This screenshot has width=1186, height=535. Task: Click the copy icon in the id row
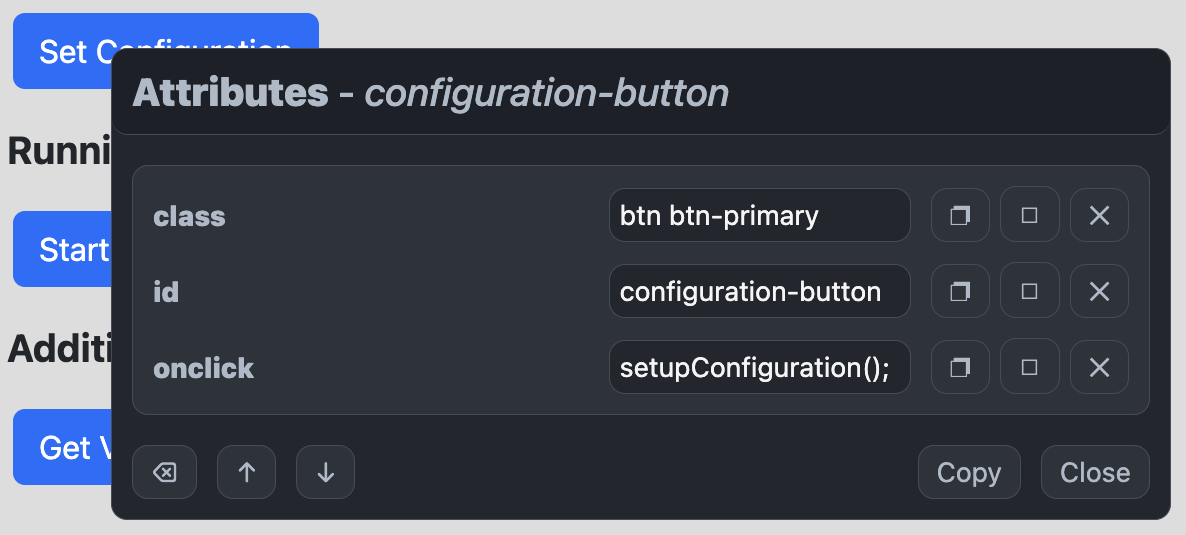click(x=960, y=291)
